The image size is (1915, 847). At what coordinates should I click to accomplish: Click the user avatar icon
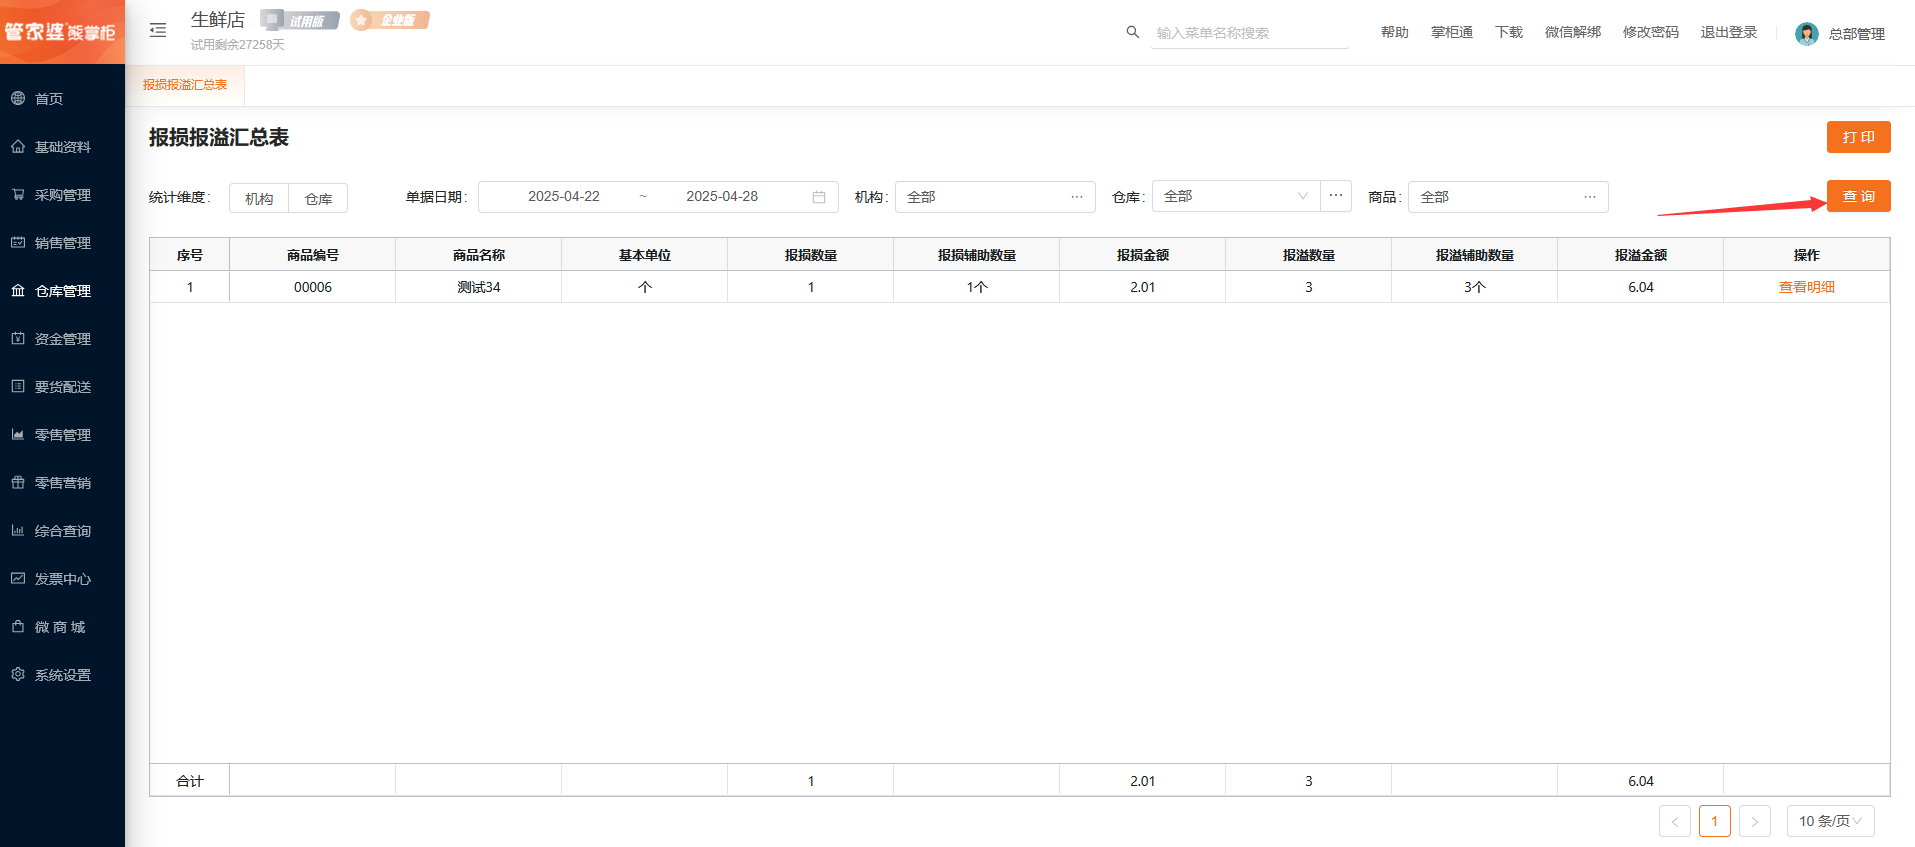[x=1806, y=33]
